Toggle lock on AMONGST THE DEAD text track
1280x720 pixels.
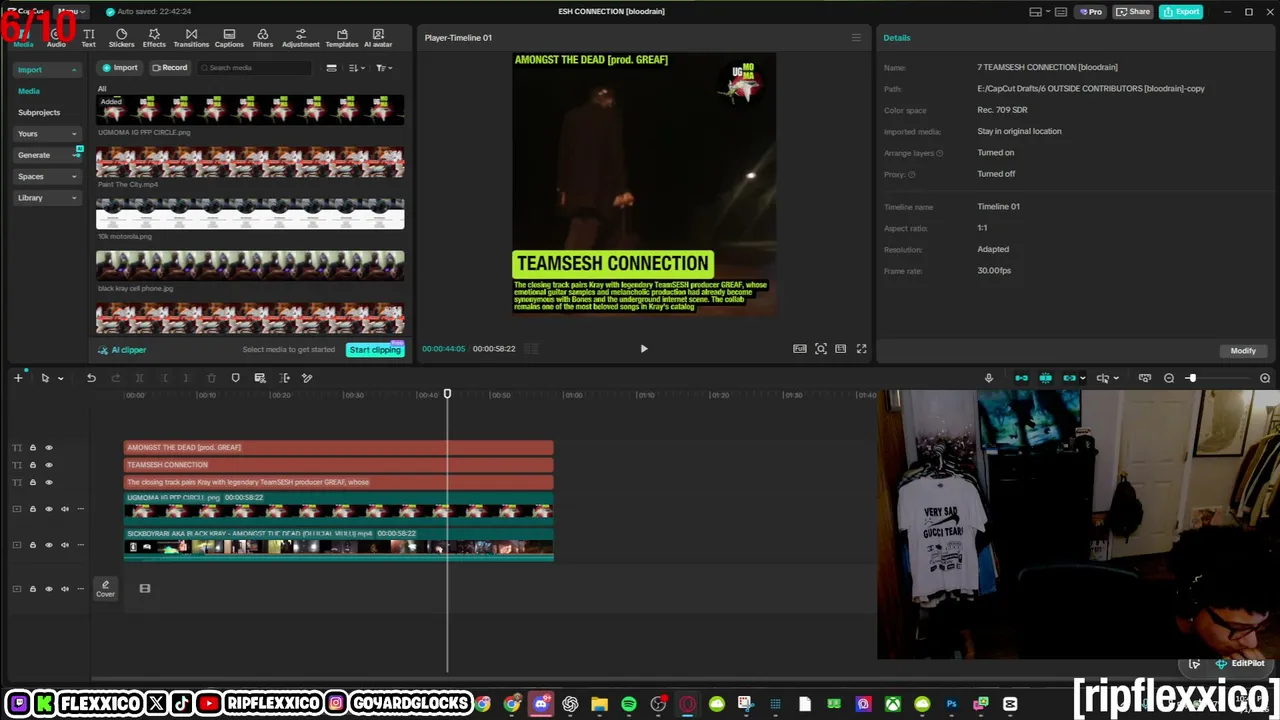pos(32,448)
